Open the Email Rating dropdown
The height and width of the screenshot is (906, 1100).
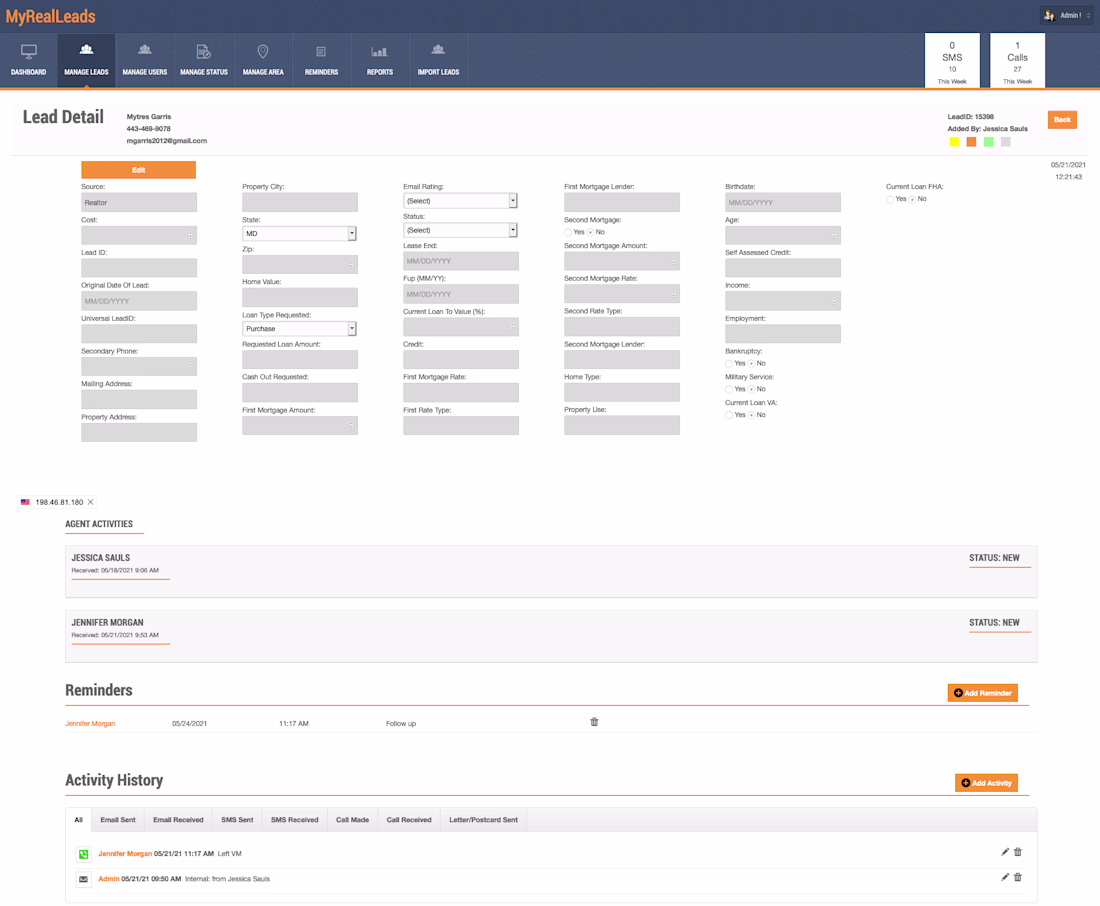460,201
